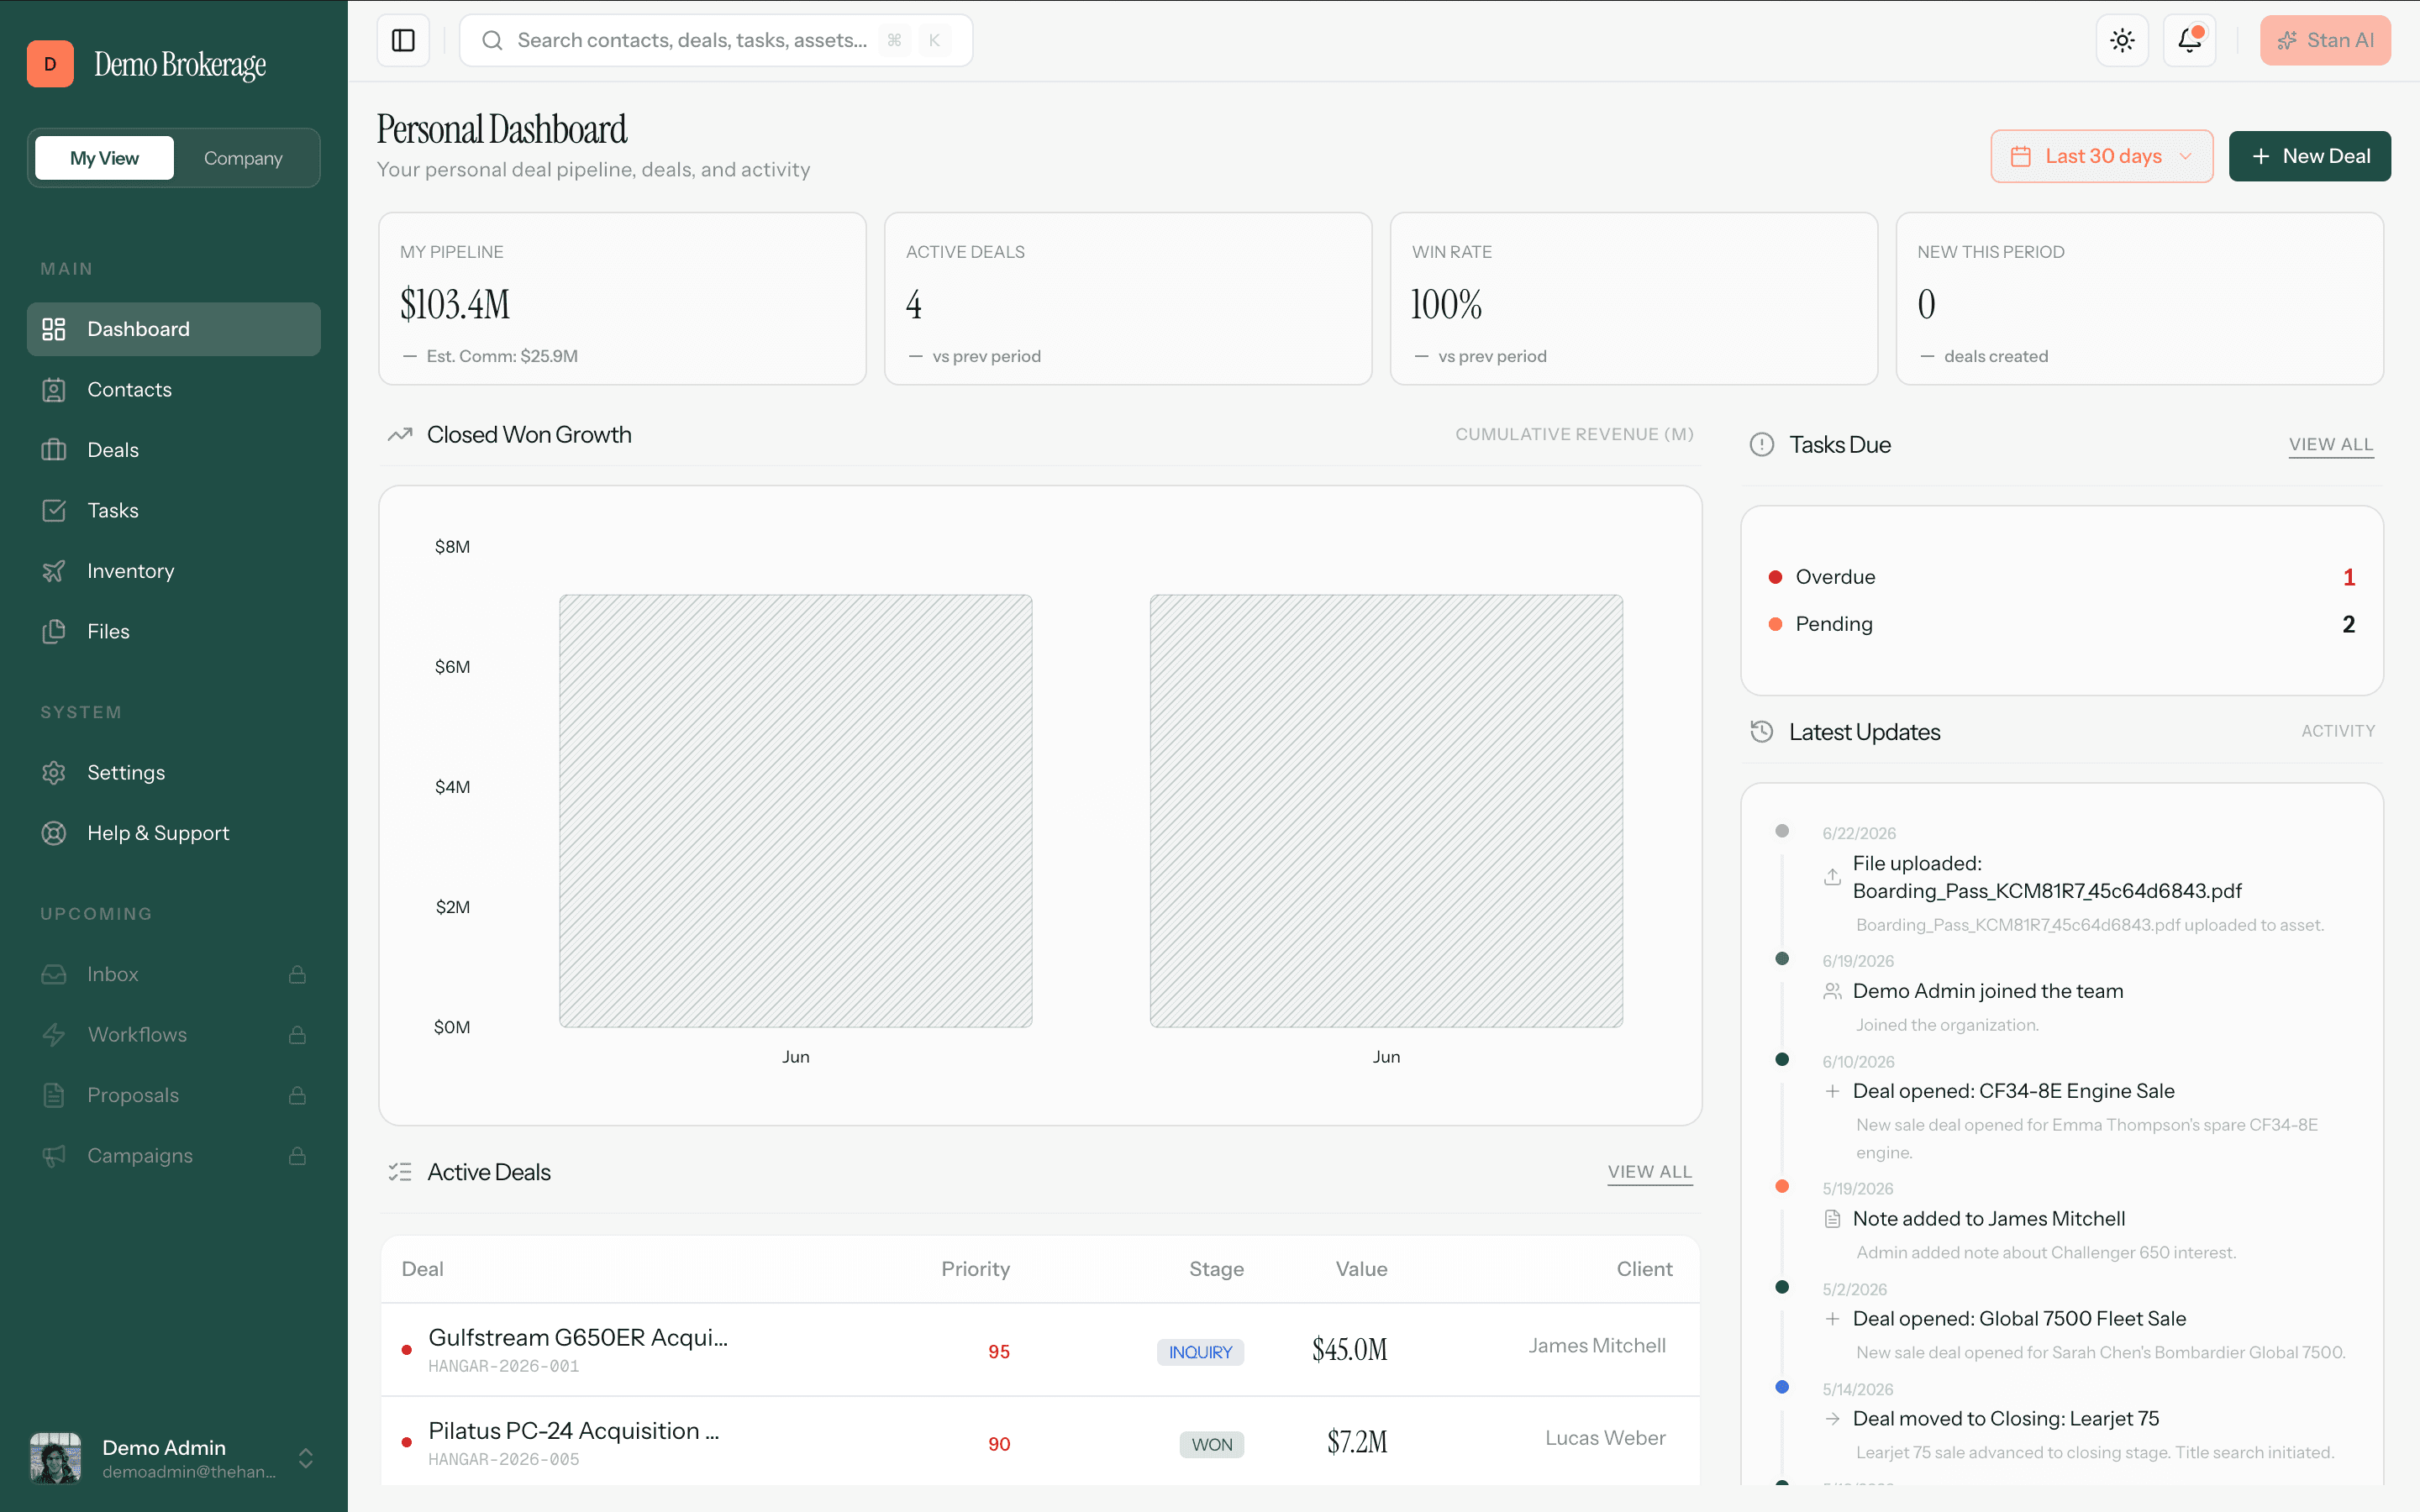Screen dimensions: 2420x1512
Task: Click the locked Inbox item
Action: [174, 974]
